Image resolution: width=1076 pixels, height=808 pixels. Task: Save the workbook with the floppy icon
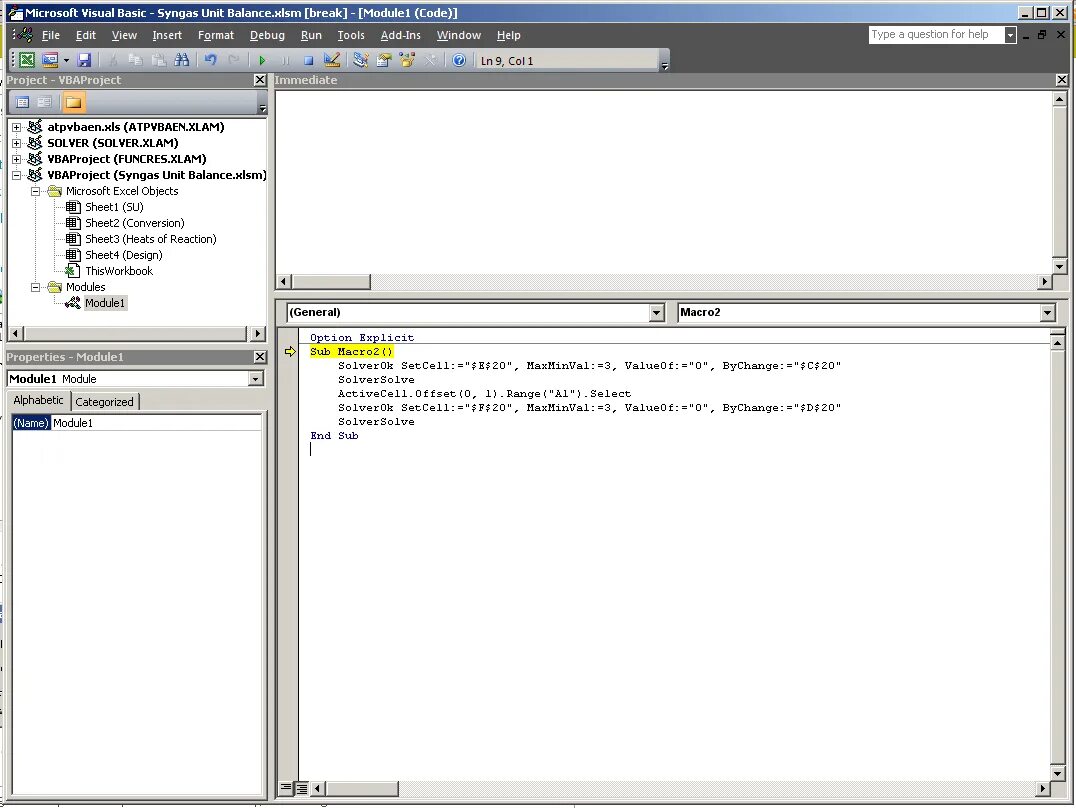tap(84, 60)
